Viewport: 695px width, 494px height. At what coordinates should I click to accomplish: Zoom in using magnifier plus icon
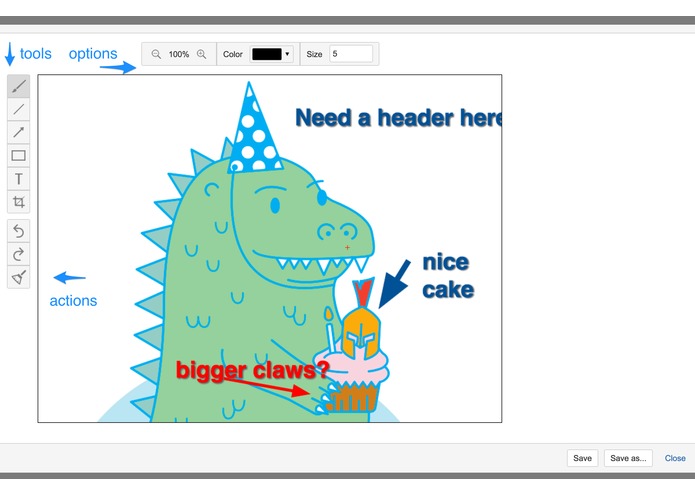(x=202, y=54)
